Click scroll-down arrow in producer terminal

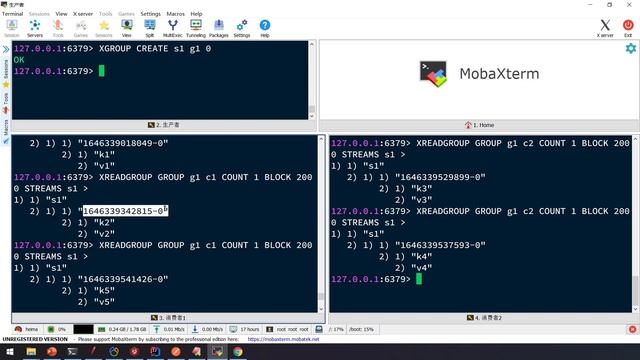coord(312,116)
